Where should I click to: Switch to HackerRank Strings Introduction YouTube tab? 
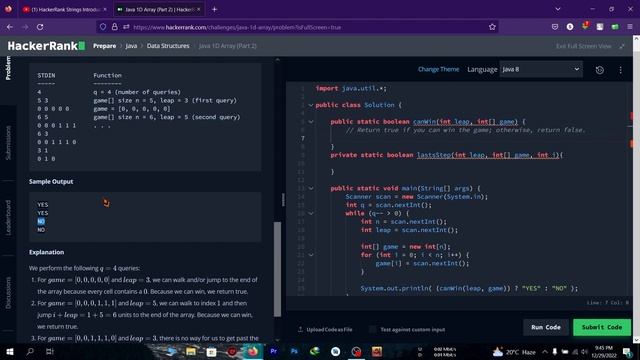(62, 9)
